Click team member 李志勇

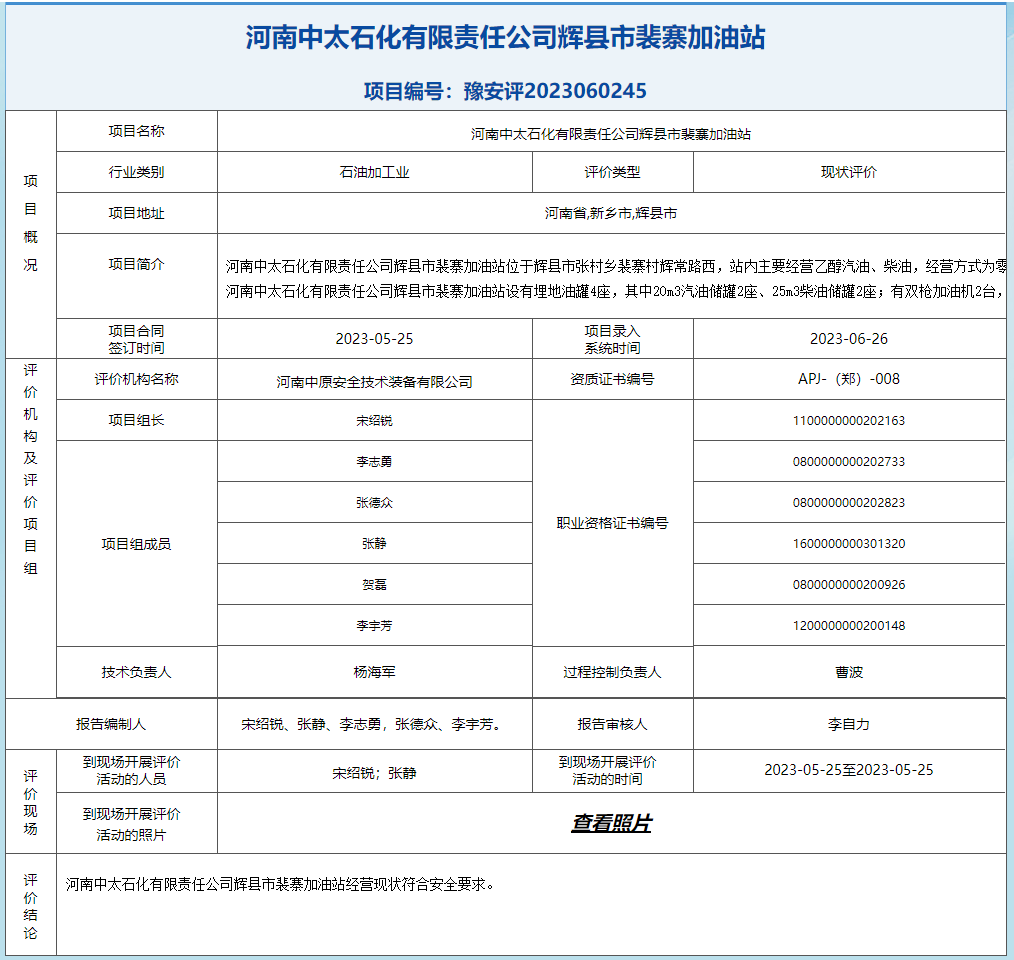pyautogui.click(x=374, y=461)
